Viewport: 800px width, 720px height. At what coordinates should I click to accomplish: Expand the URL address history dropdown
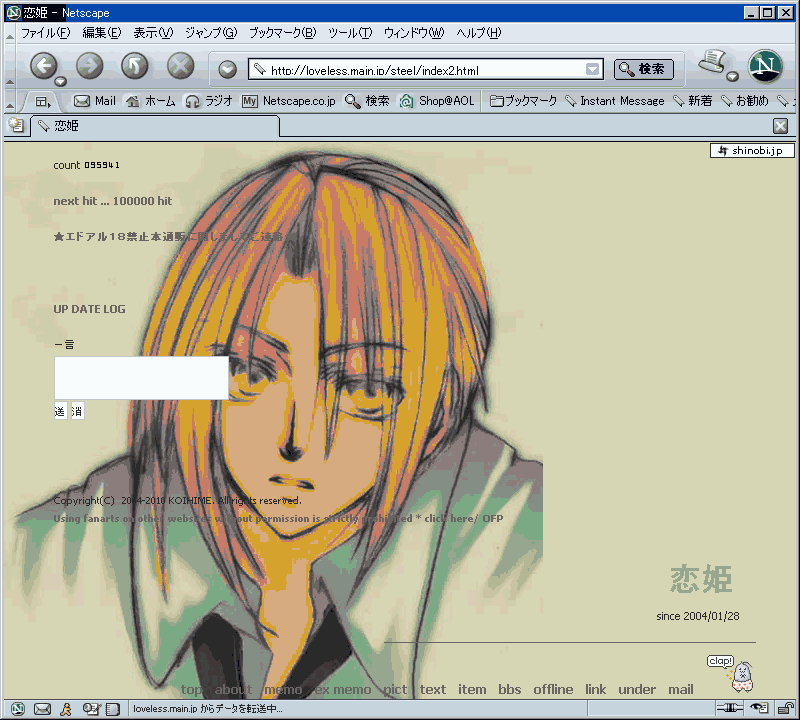[592, 69]
